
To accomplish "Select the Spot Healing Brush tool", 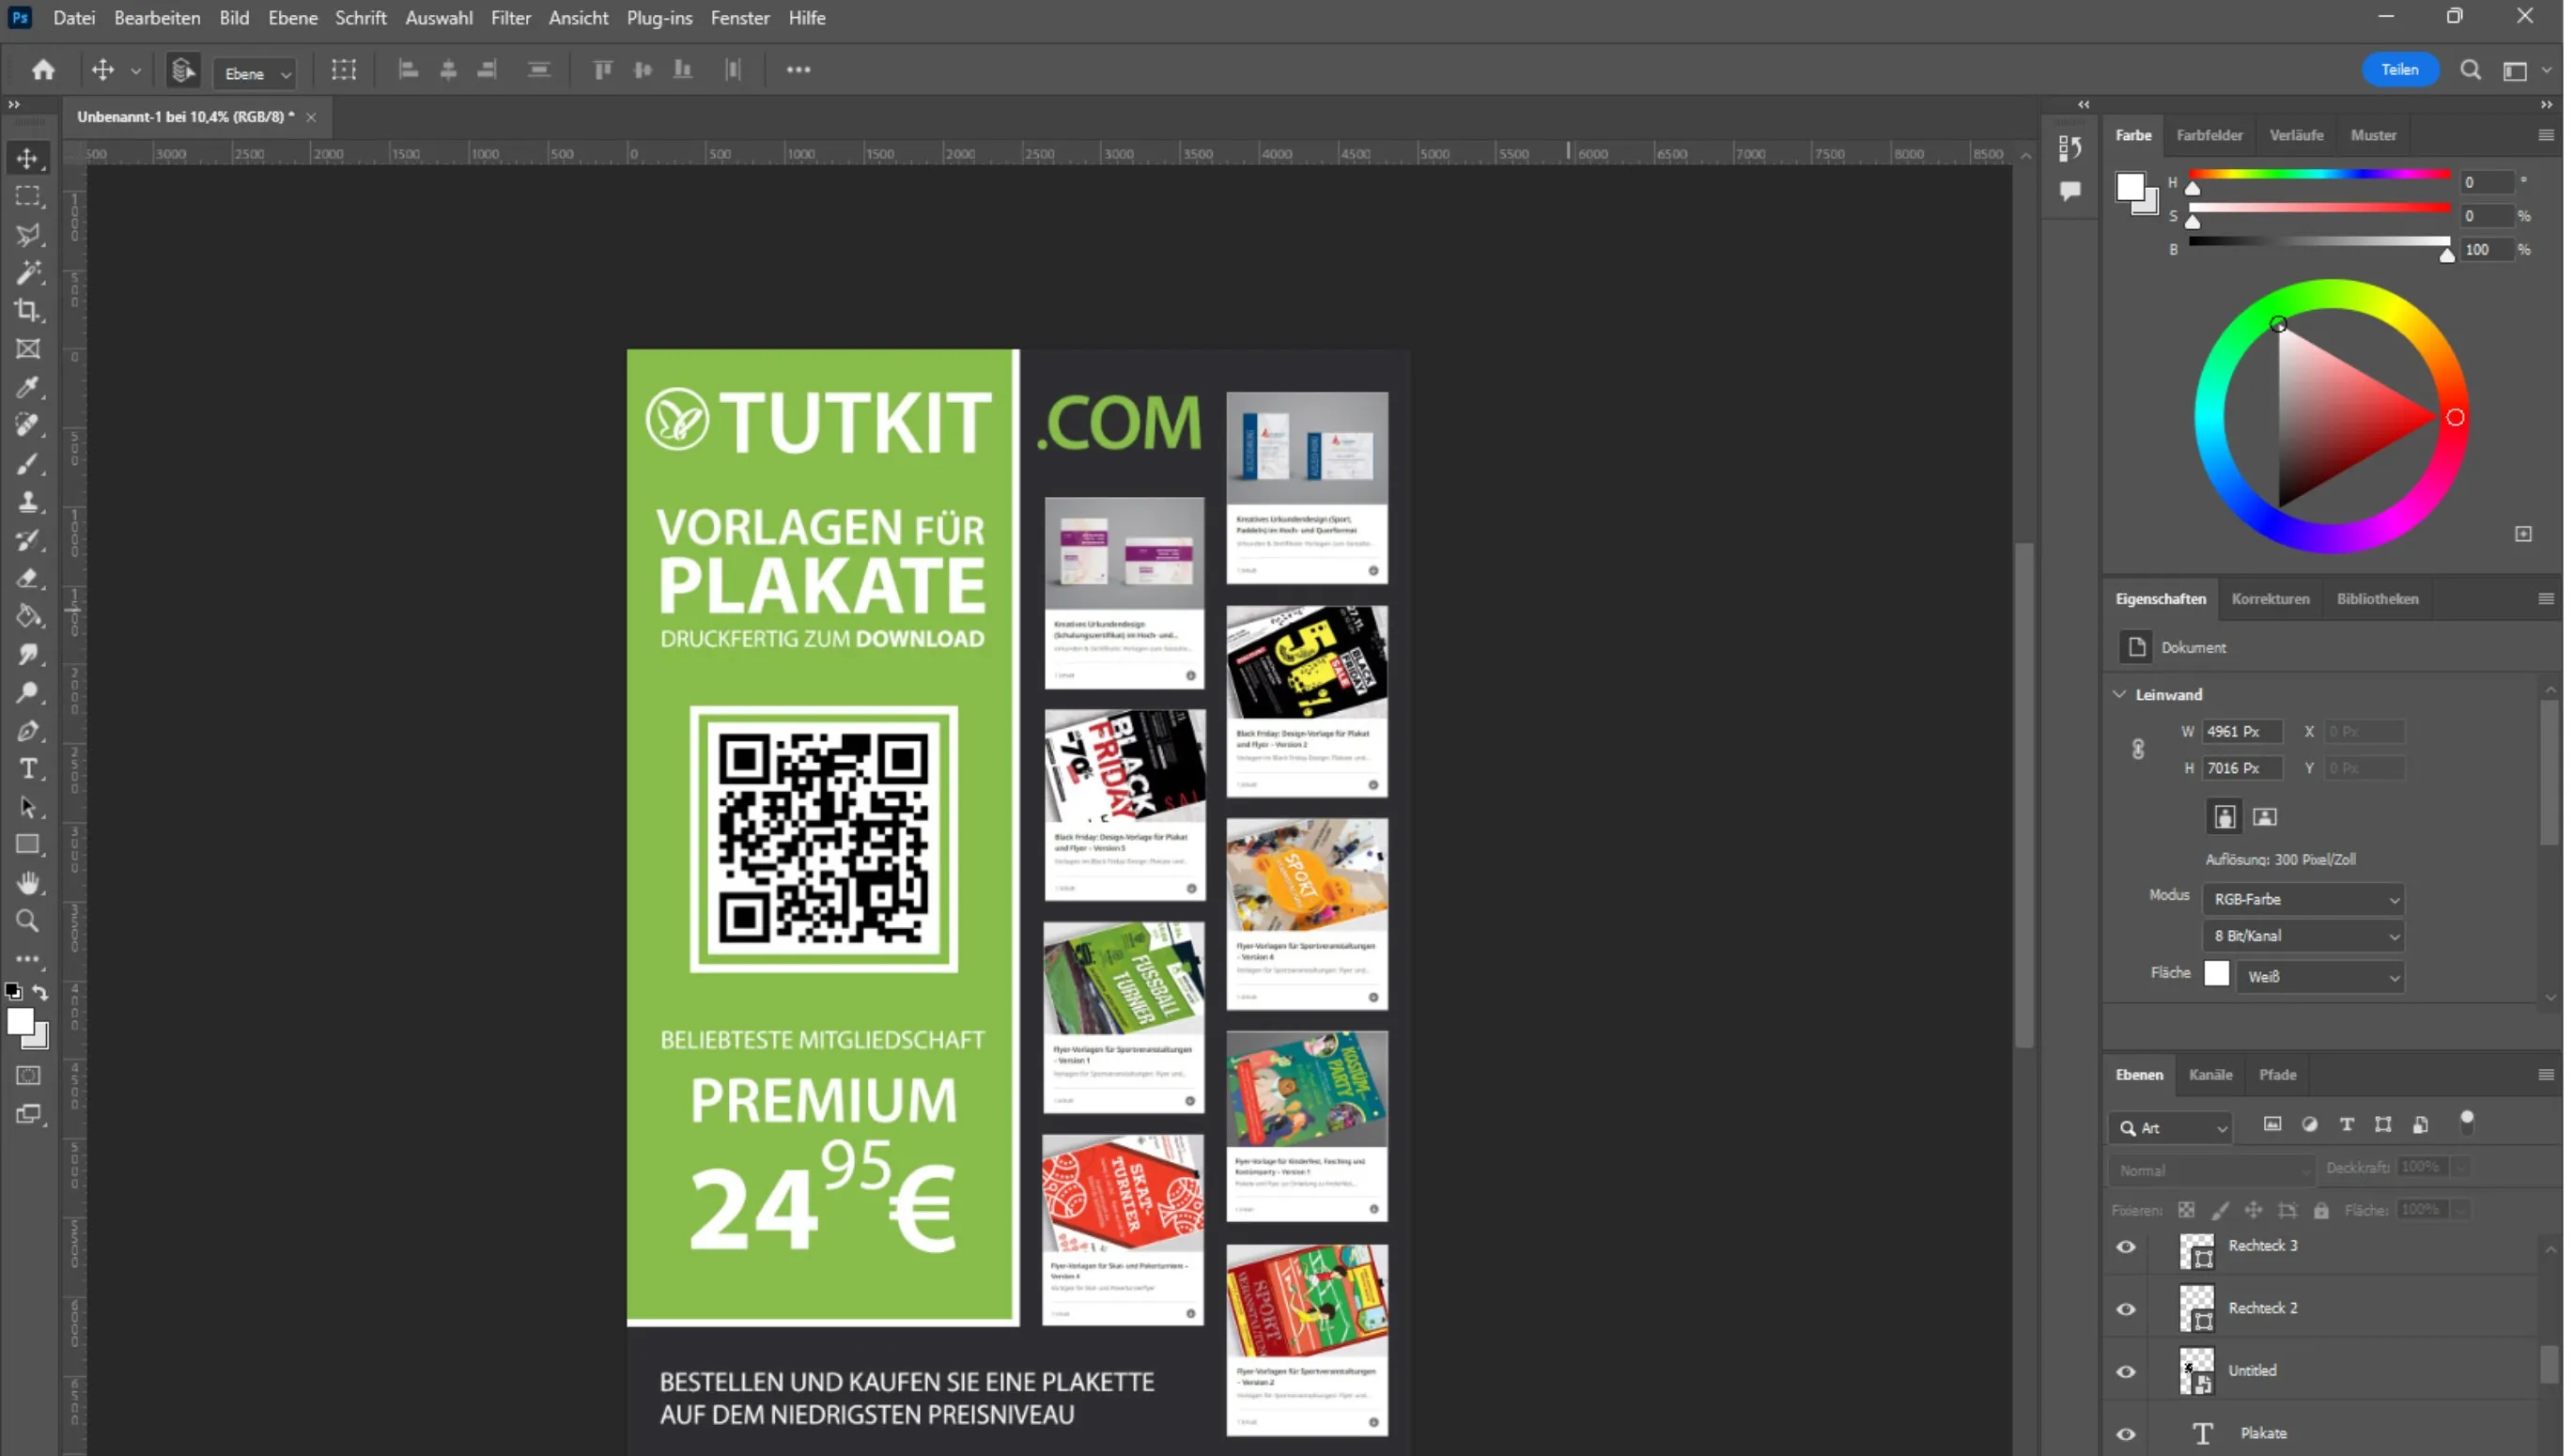I will (28, 425).
